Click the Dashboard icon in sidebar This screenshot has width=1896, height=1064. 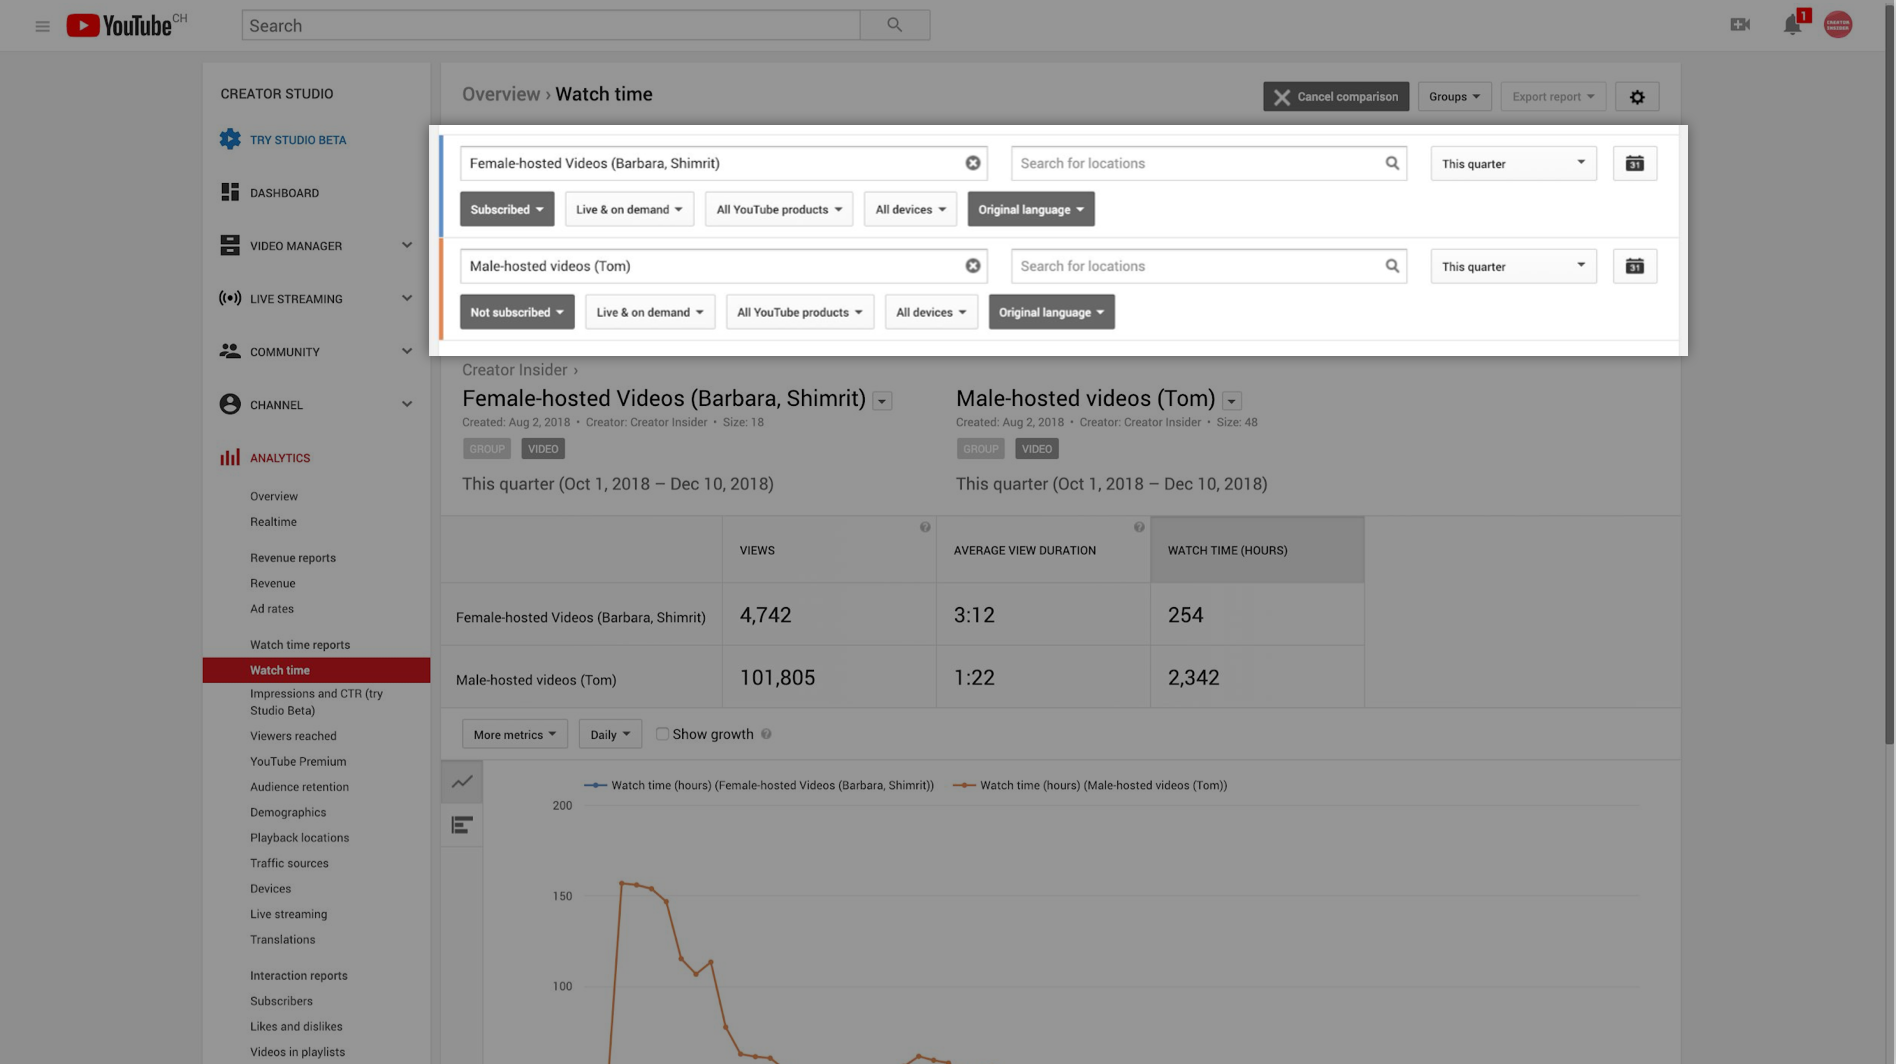pyautogui.click(x=230, y=192)
